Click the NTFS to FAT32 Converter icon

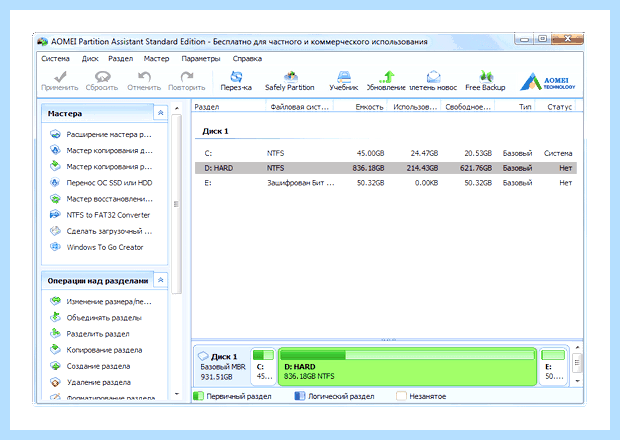point(55,215)
